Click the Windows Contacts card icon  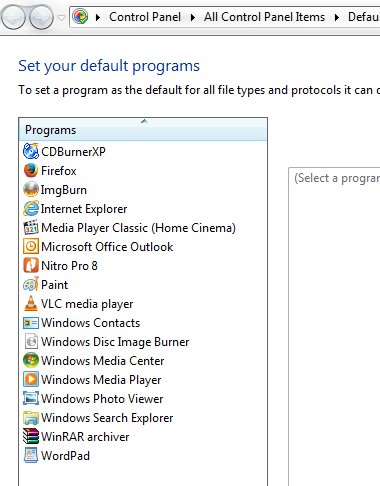click(x=31, y=323)
